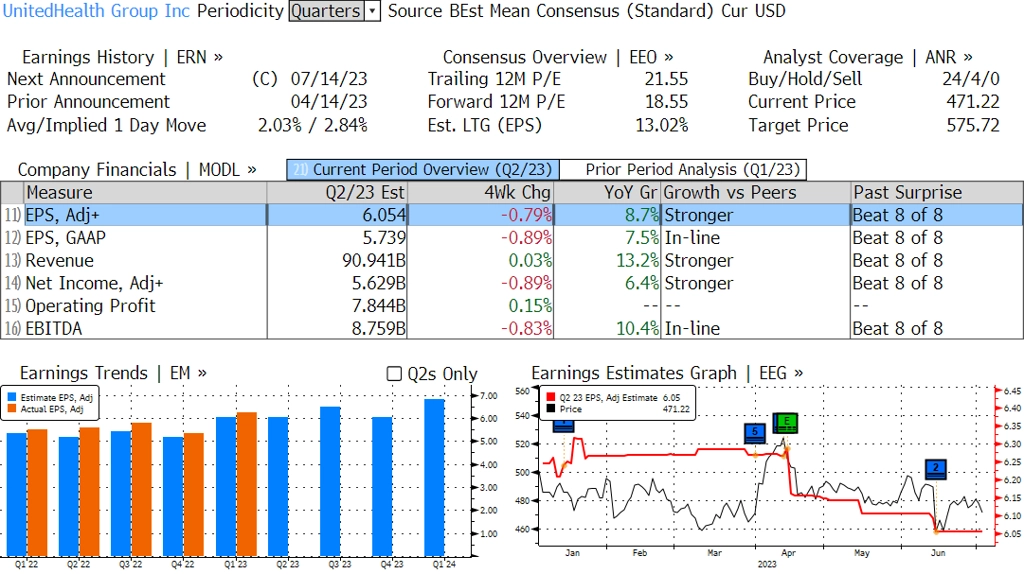Image resolution: width=1024 pixels, height=574 pixels.
Task: Click the Growth vs Peers column header
Action: [x=756, y=193]
